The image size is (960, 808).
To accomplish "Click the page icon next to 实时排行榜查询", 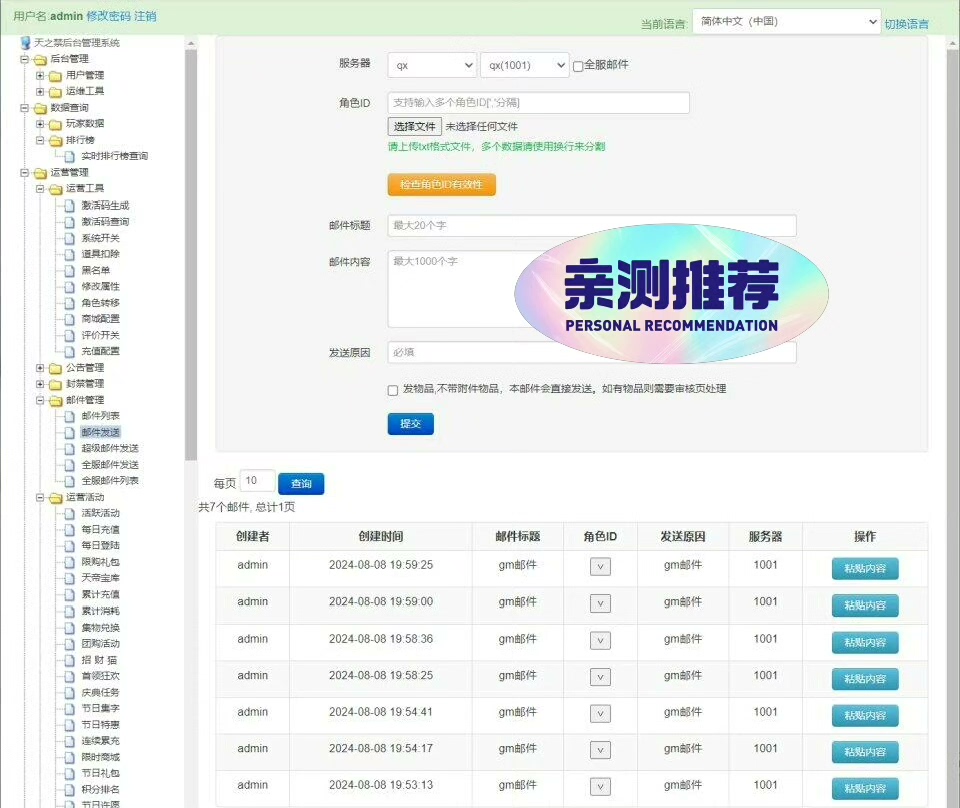I will [69, 156].
